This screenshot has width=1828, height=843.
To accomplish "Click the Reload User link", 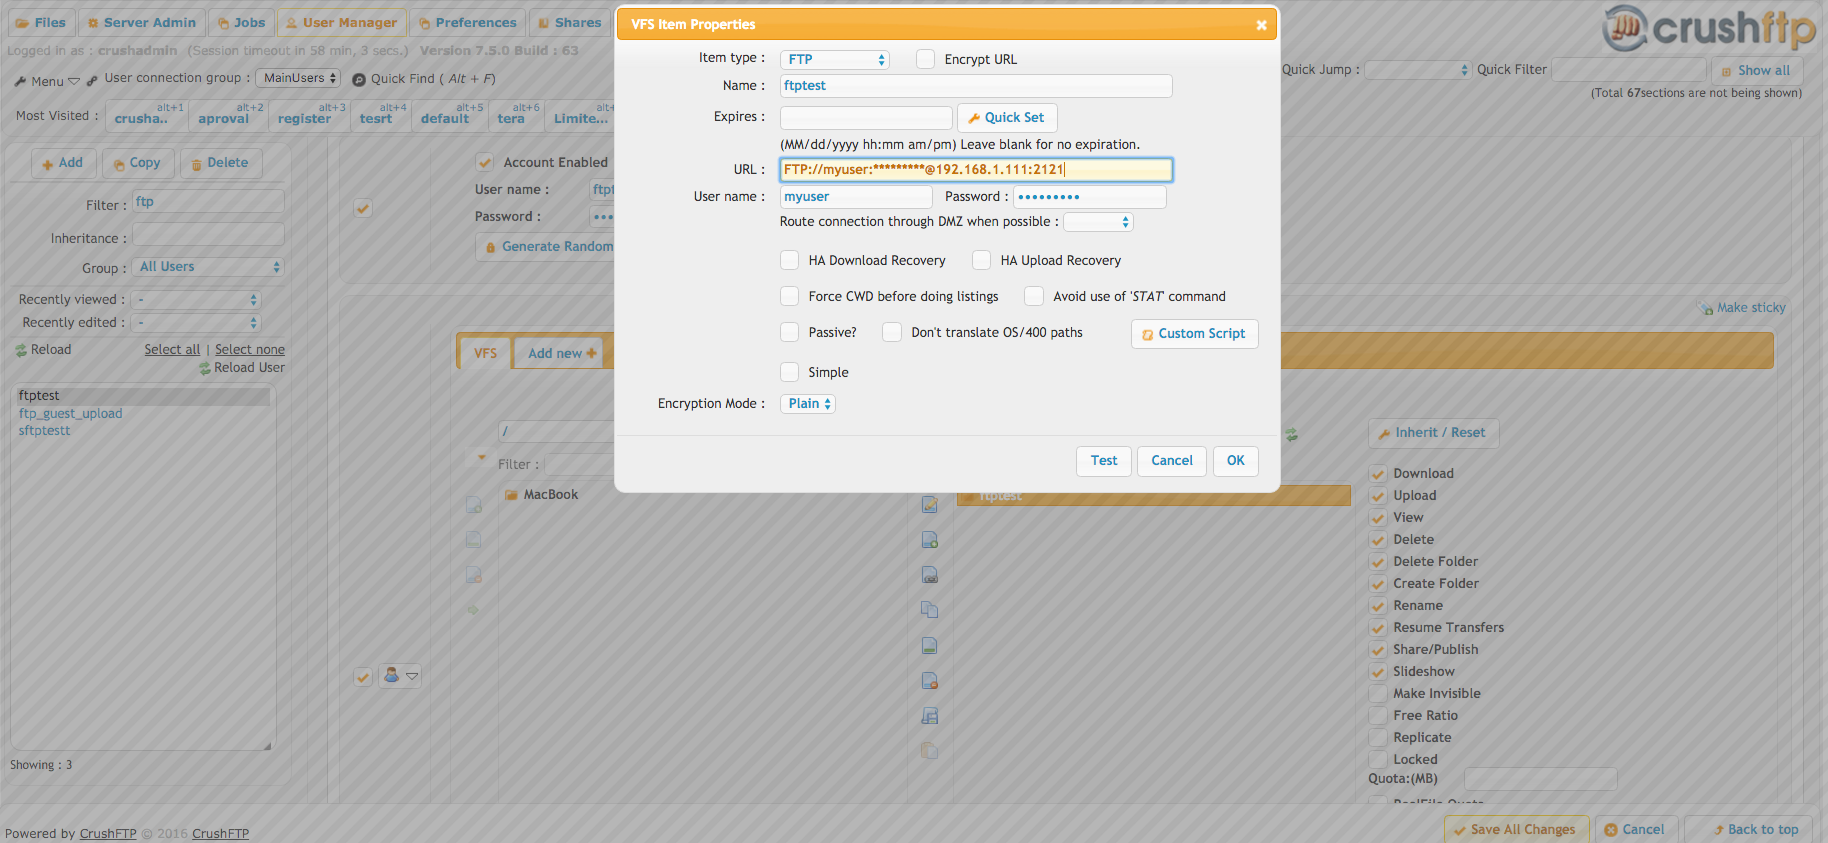I will click(x=242, y=368).
